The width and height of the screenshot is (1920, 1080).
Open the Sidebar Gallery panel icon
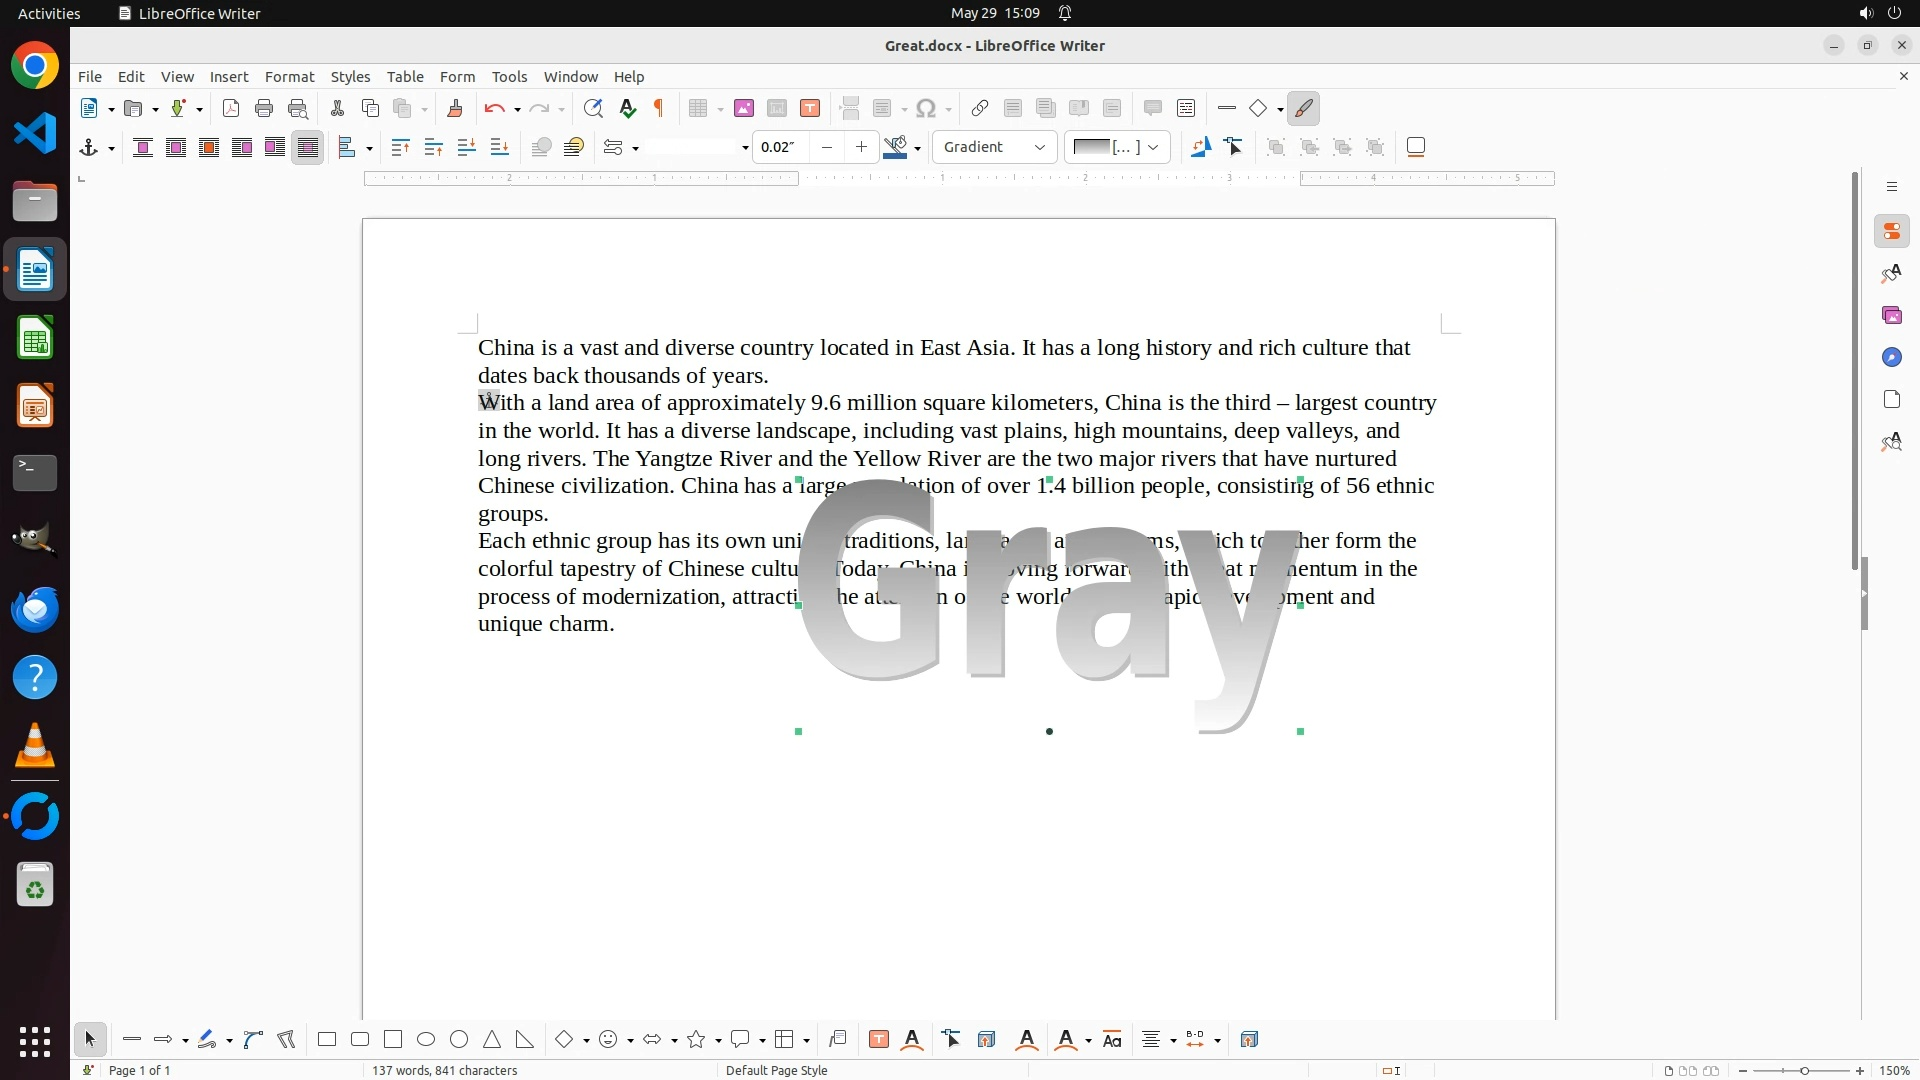tap(1892, 316)
